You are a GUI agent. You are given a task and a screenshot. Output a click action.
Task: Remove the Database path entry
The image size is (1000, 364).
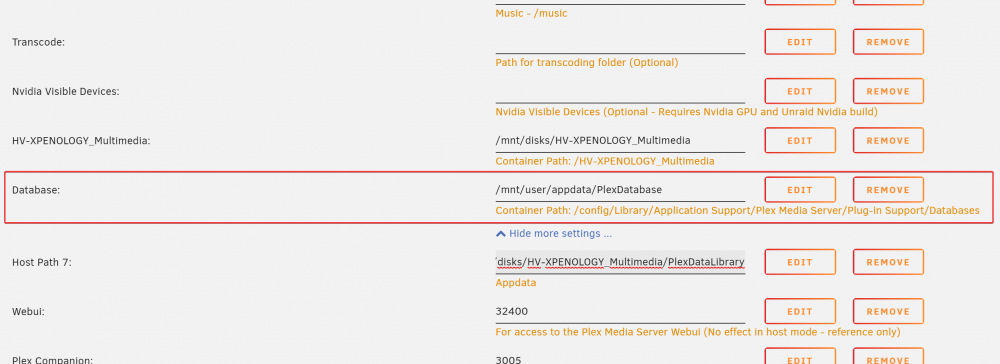click(x=888, y=190)
